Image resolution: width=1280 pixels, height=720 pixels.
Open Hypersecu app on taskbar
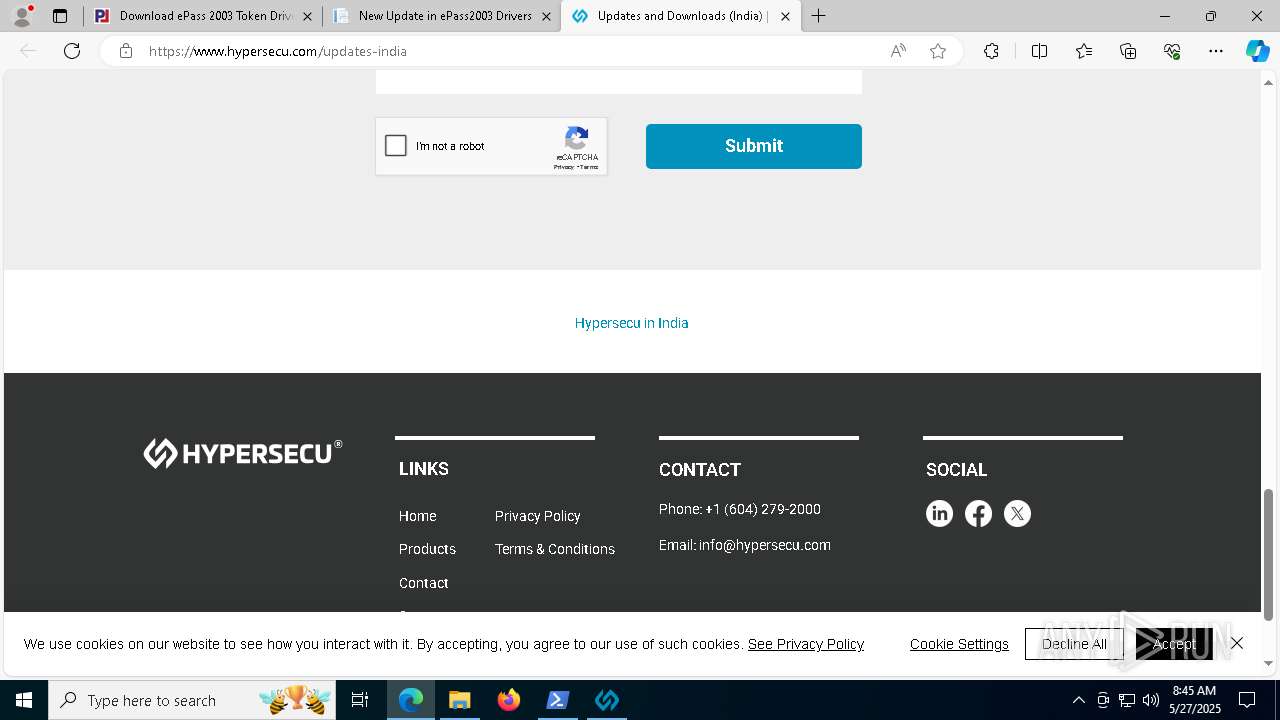[607, 700]
